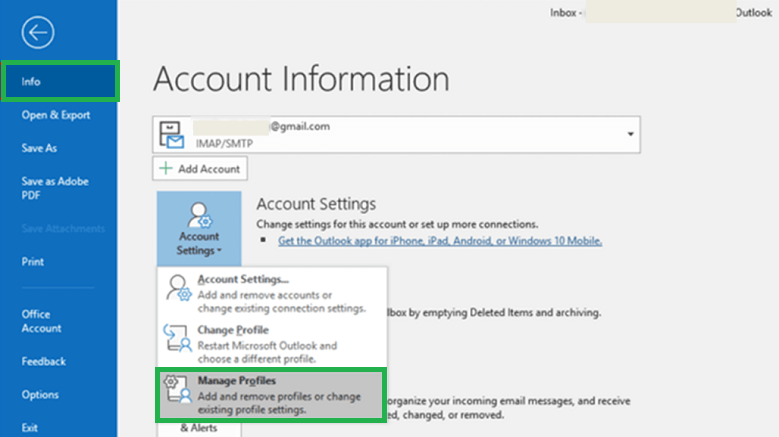Choose Account Settings... from the dropdown menu
779x437 pixels.
[272, 293]
